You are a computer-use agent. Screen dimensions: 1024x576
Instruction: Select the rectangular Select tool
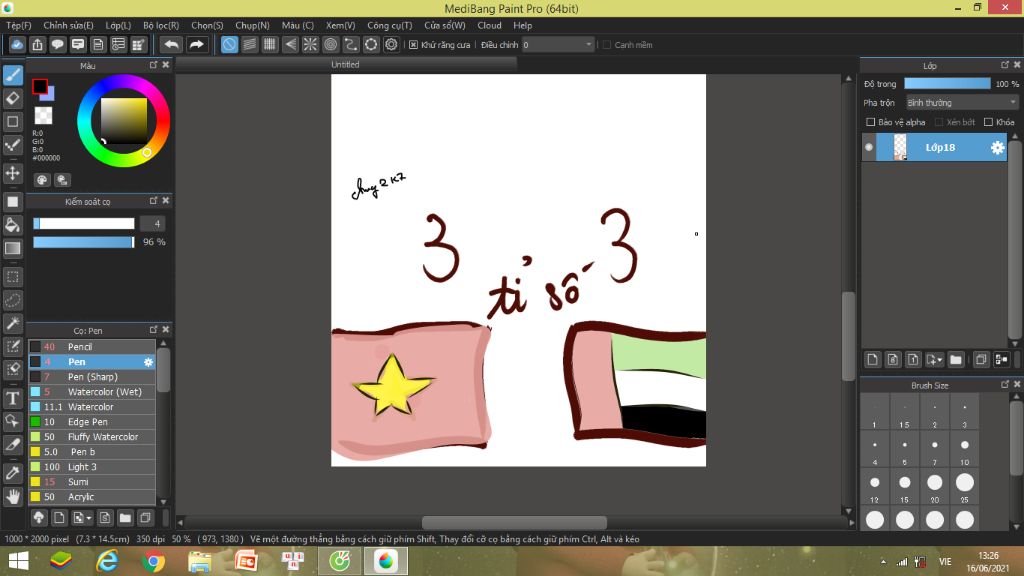(x=12, y=277)
